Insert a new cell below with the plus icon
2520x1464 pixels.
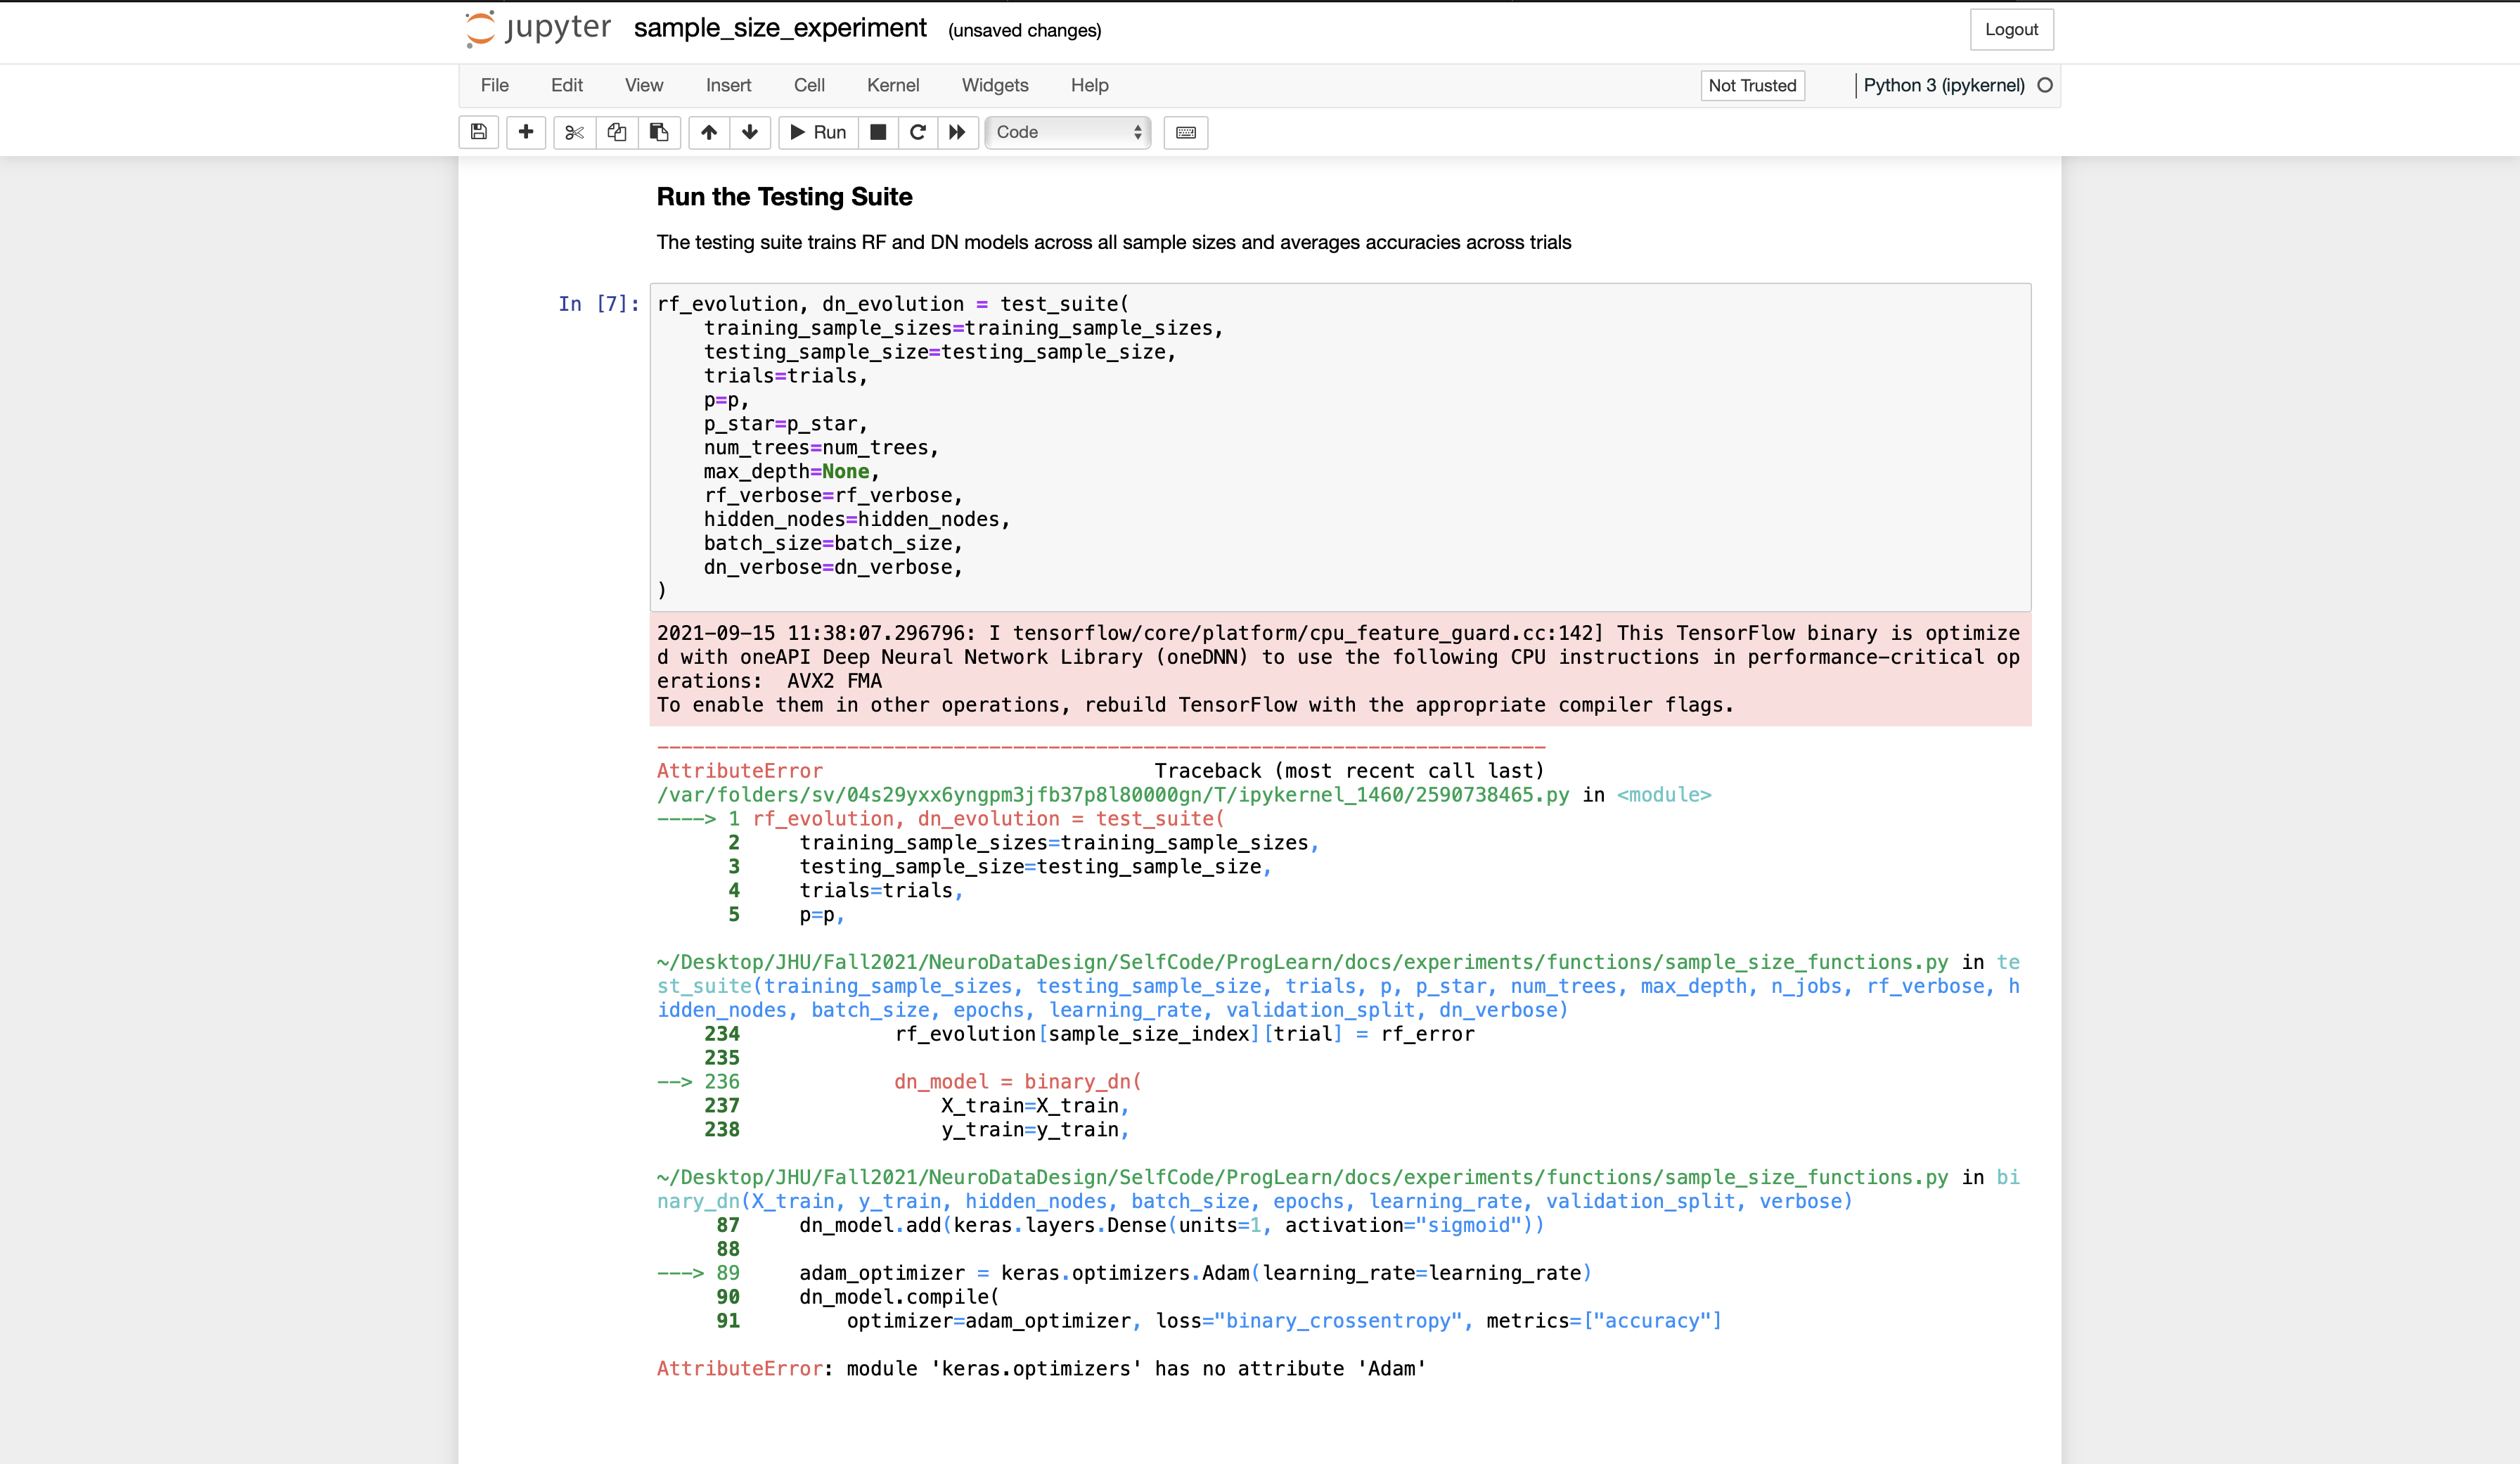tap(525, 132)
